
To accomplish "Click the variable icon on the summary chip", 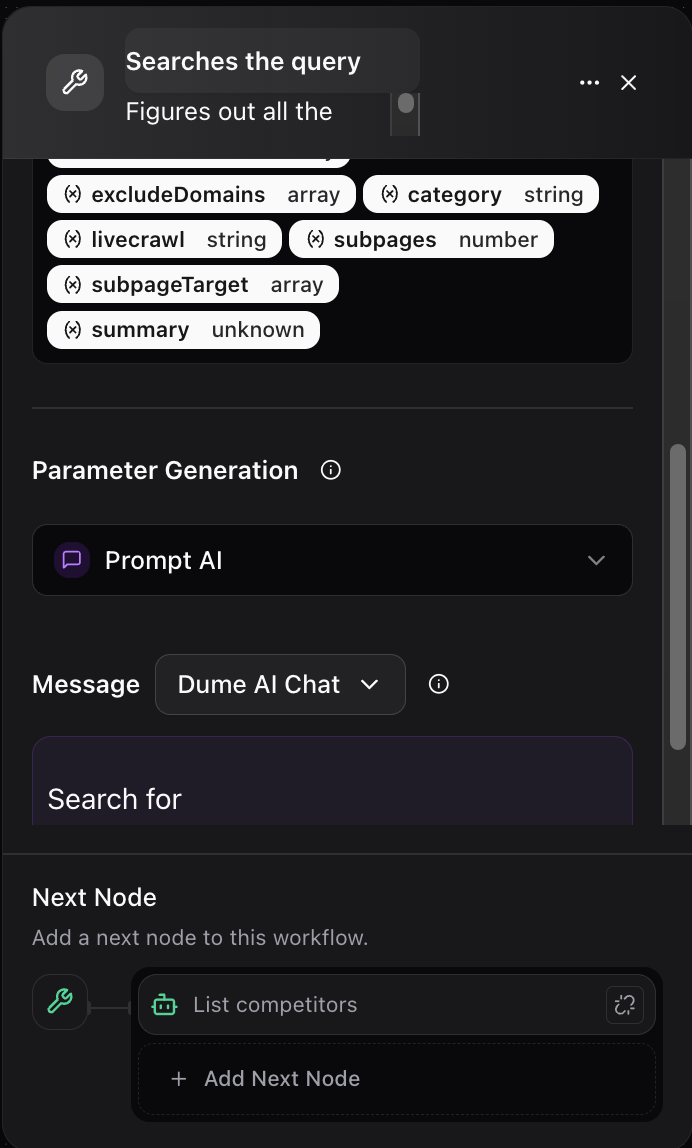I will [72, 329].
